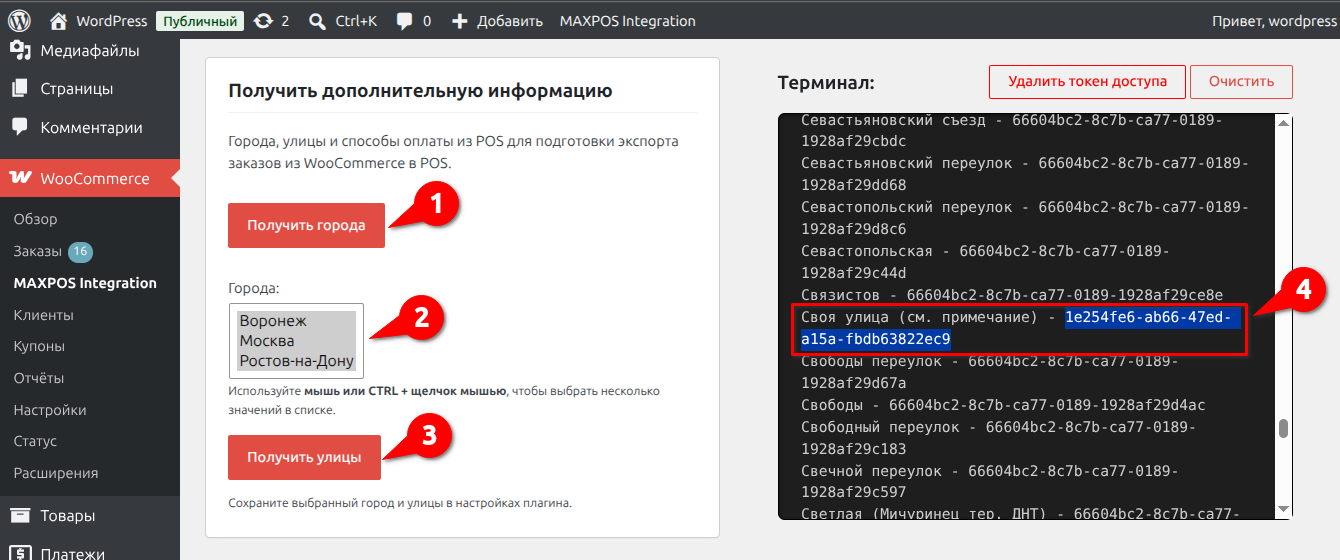Open Комментарии menu

click(x=90, y=127)
